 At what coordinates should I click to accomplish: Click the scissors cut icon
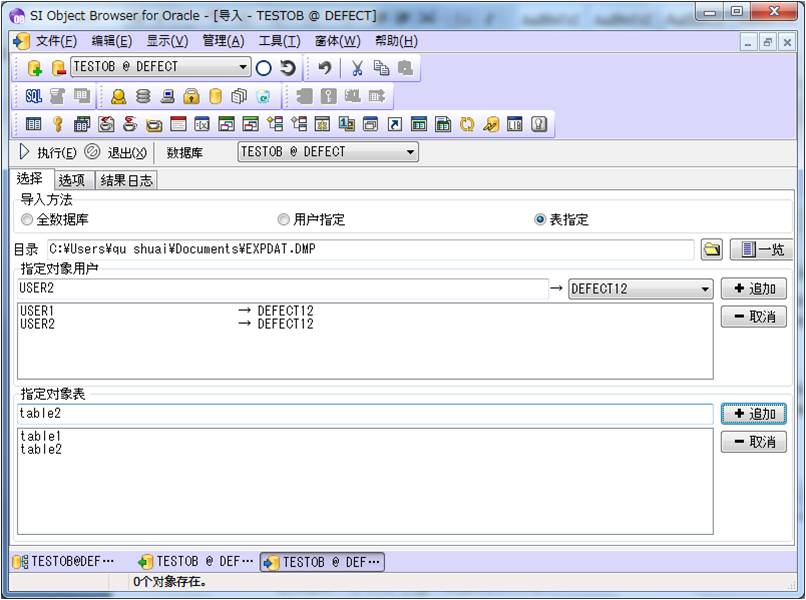(356, 68)
